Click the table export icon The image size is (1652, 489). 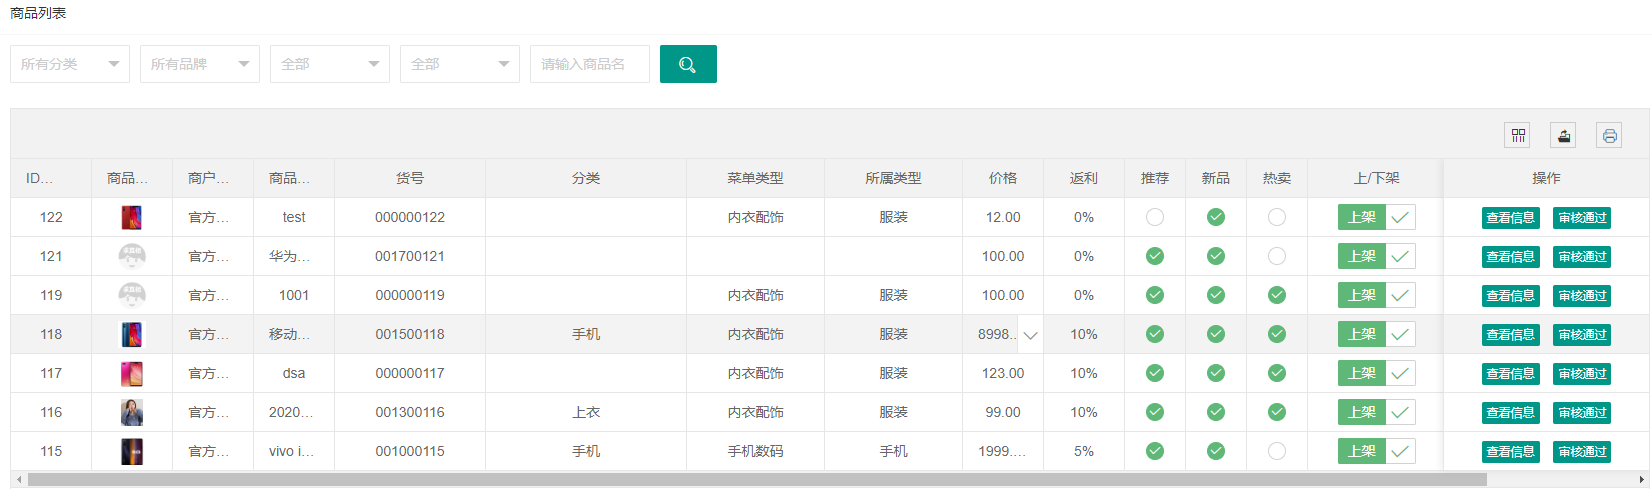[1564, 135]
